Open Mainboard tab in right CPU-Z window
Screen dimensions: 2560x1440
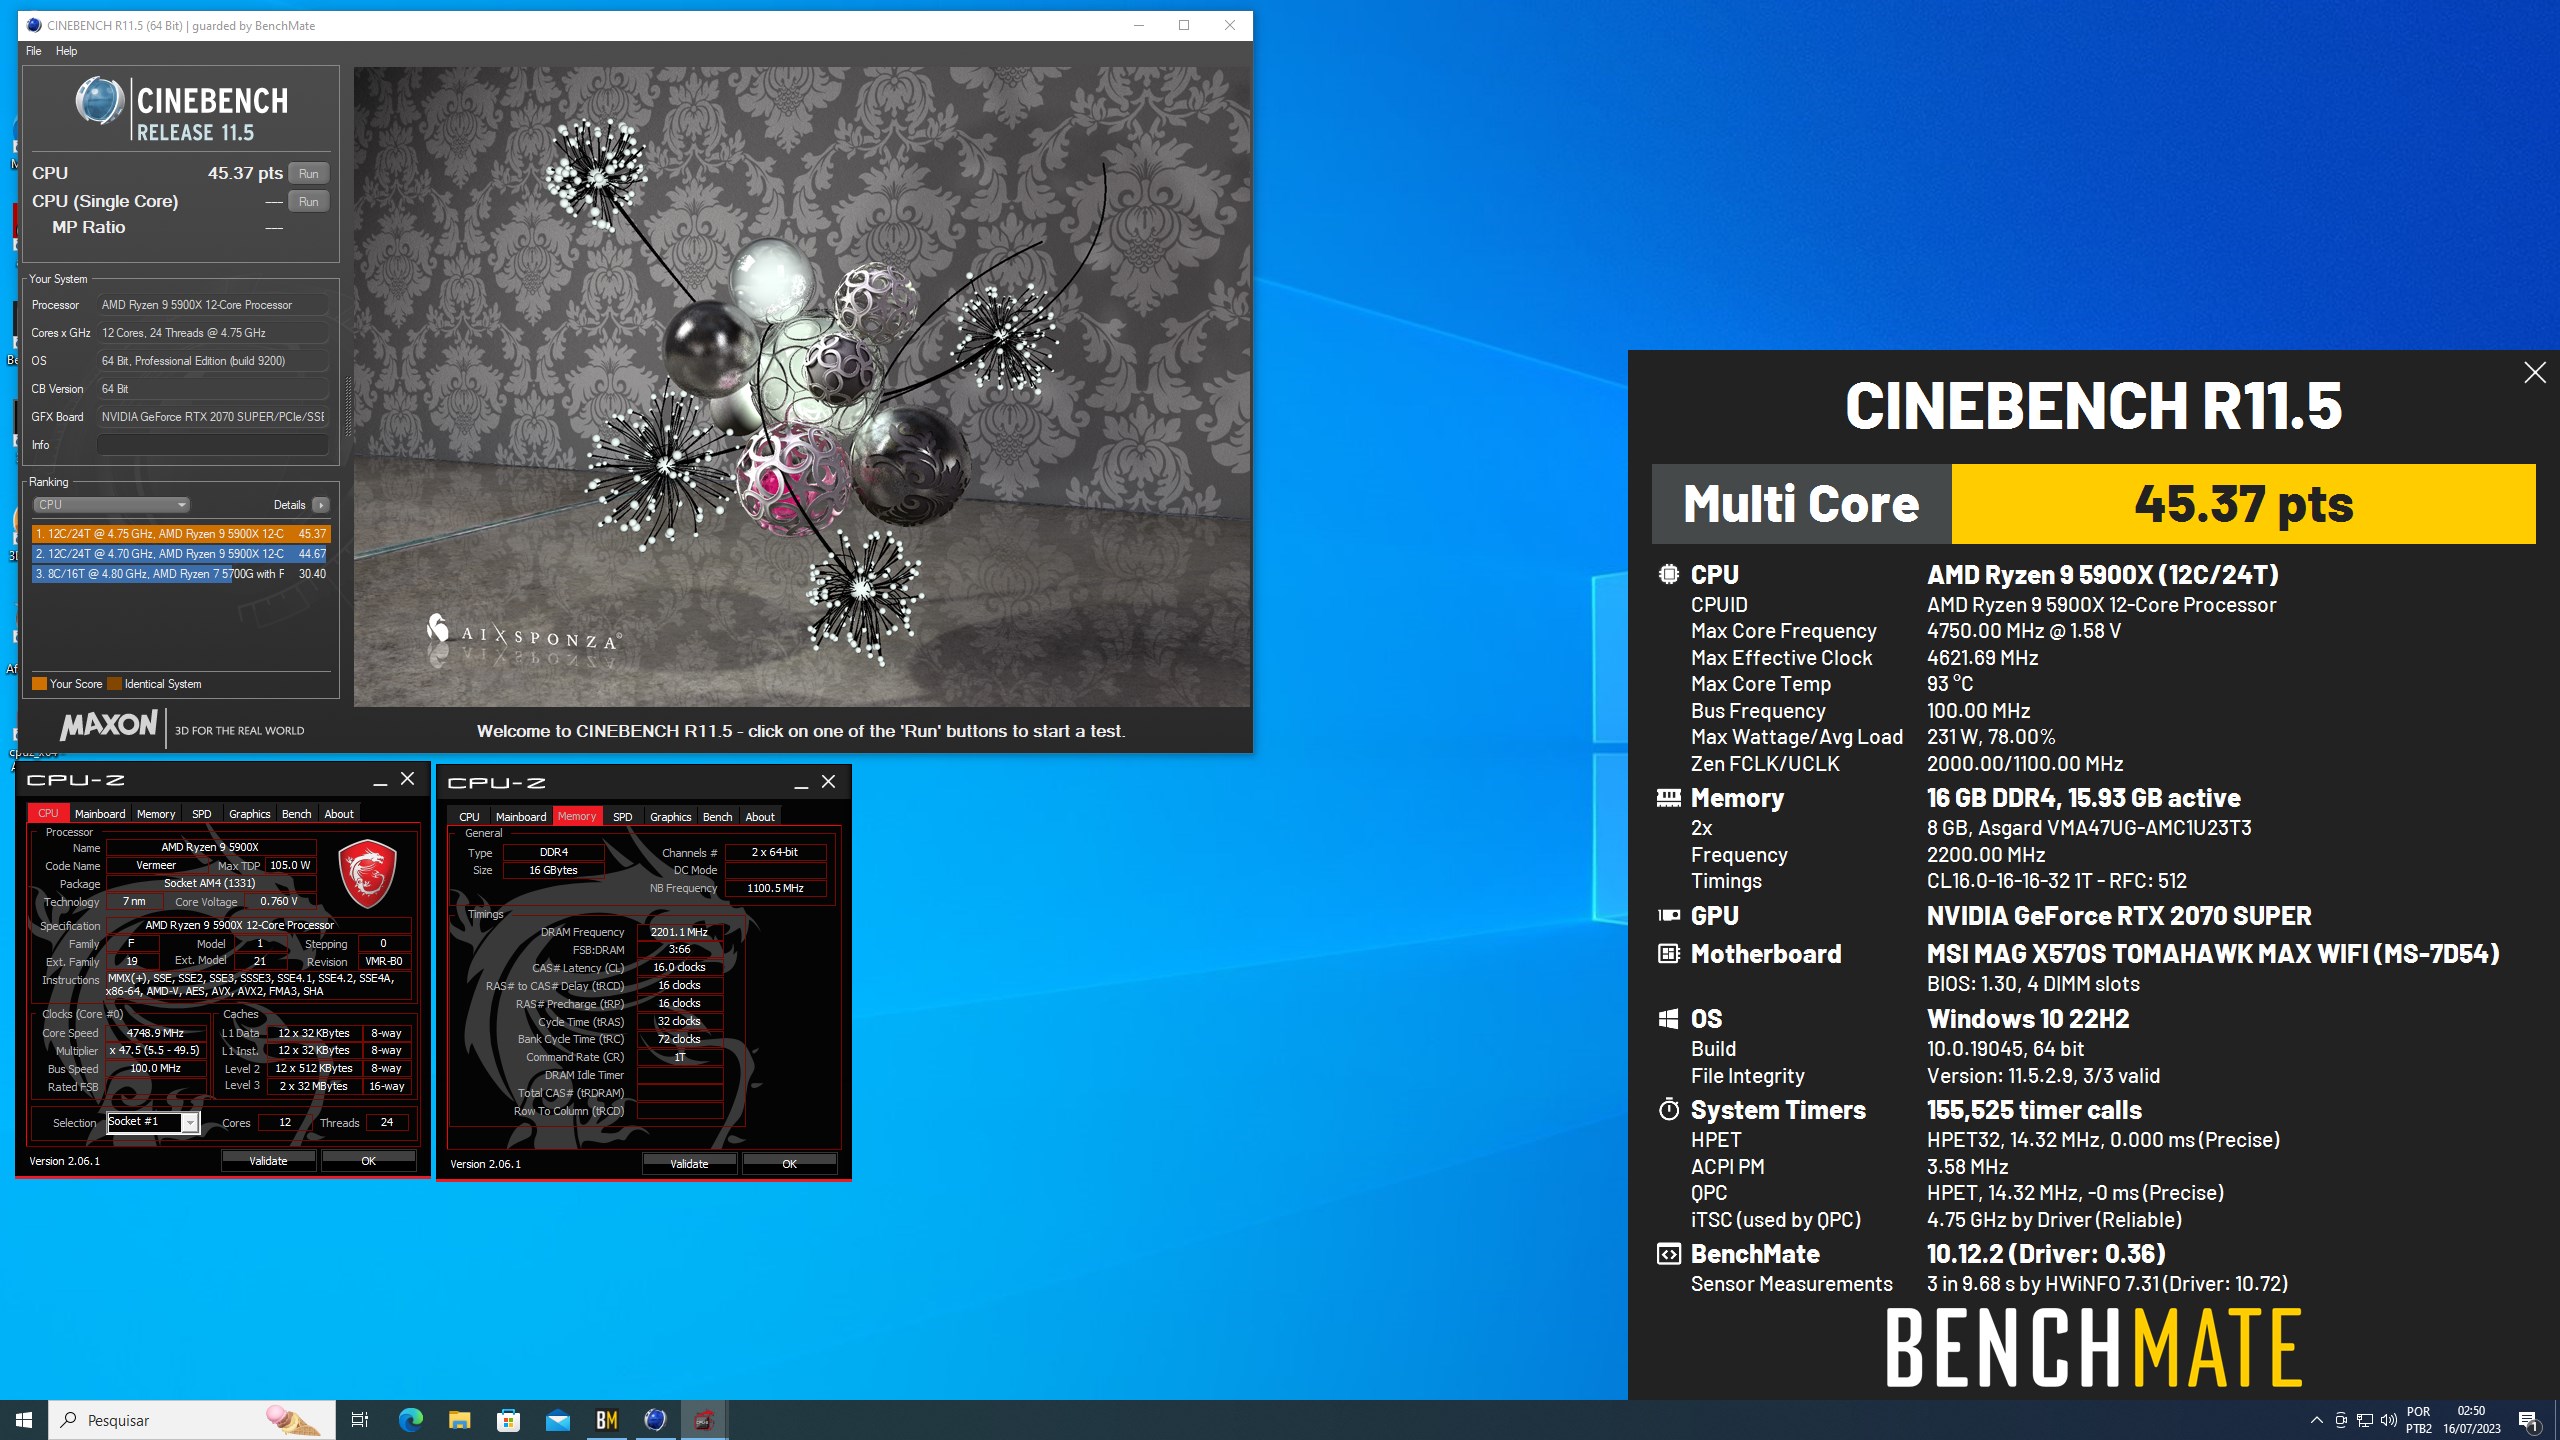tap(521, 817)
